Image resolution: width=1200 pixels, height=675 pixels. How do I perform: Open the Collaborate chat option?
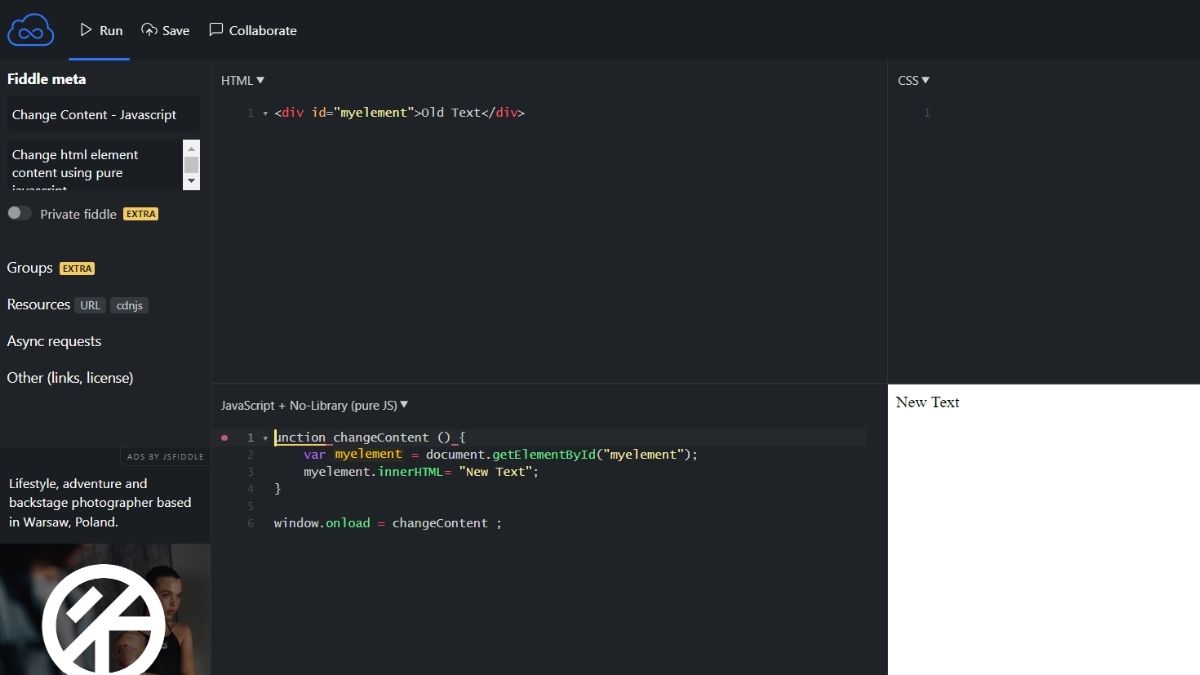[x=252, y=30]
